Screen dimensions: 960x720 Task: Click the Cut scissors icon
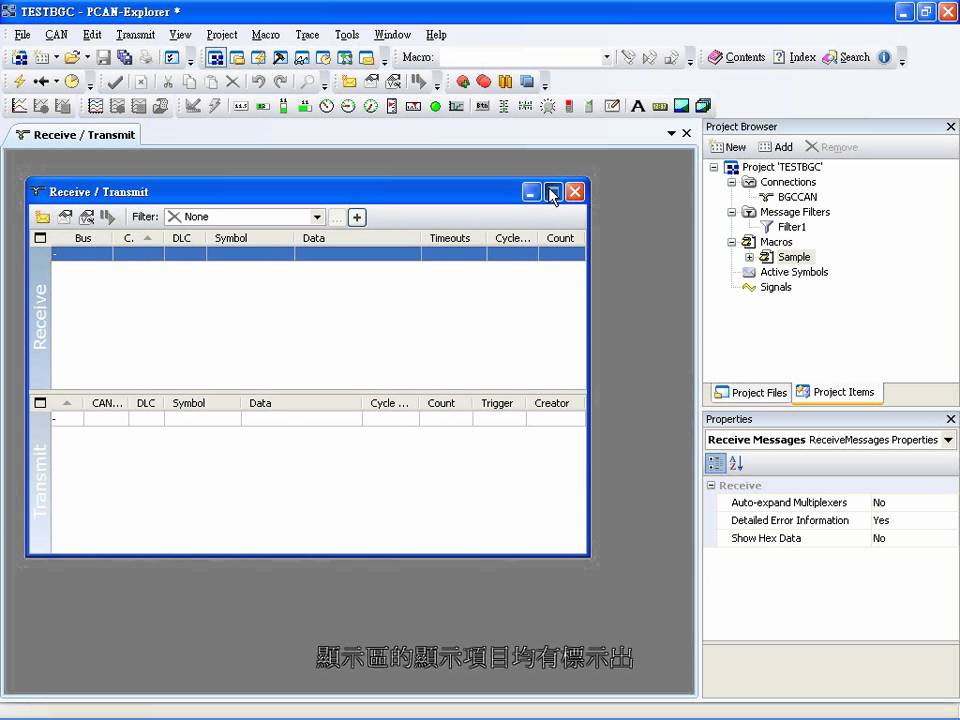167,81
